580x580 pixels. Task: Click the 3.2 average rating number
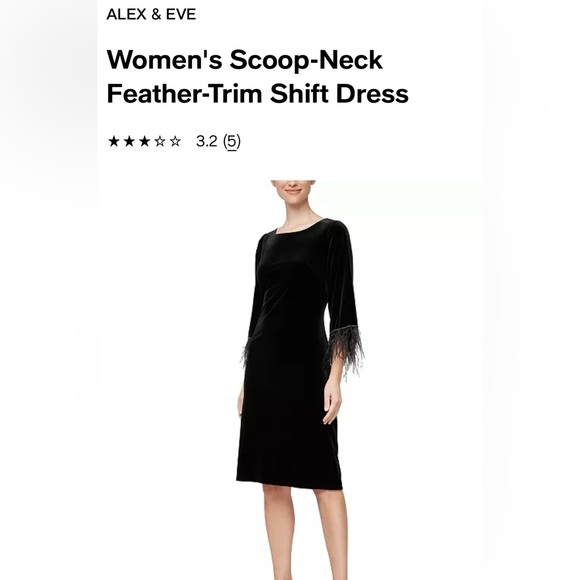point(206,141)
